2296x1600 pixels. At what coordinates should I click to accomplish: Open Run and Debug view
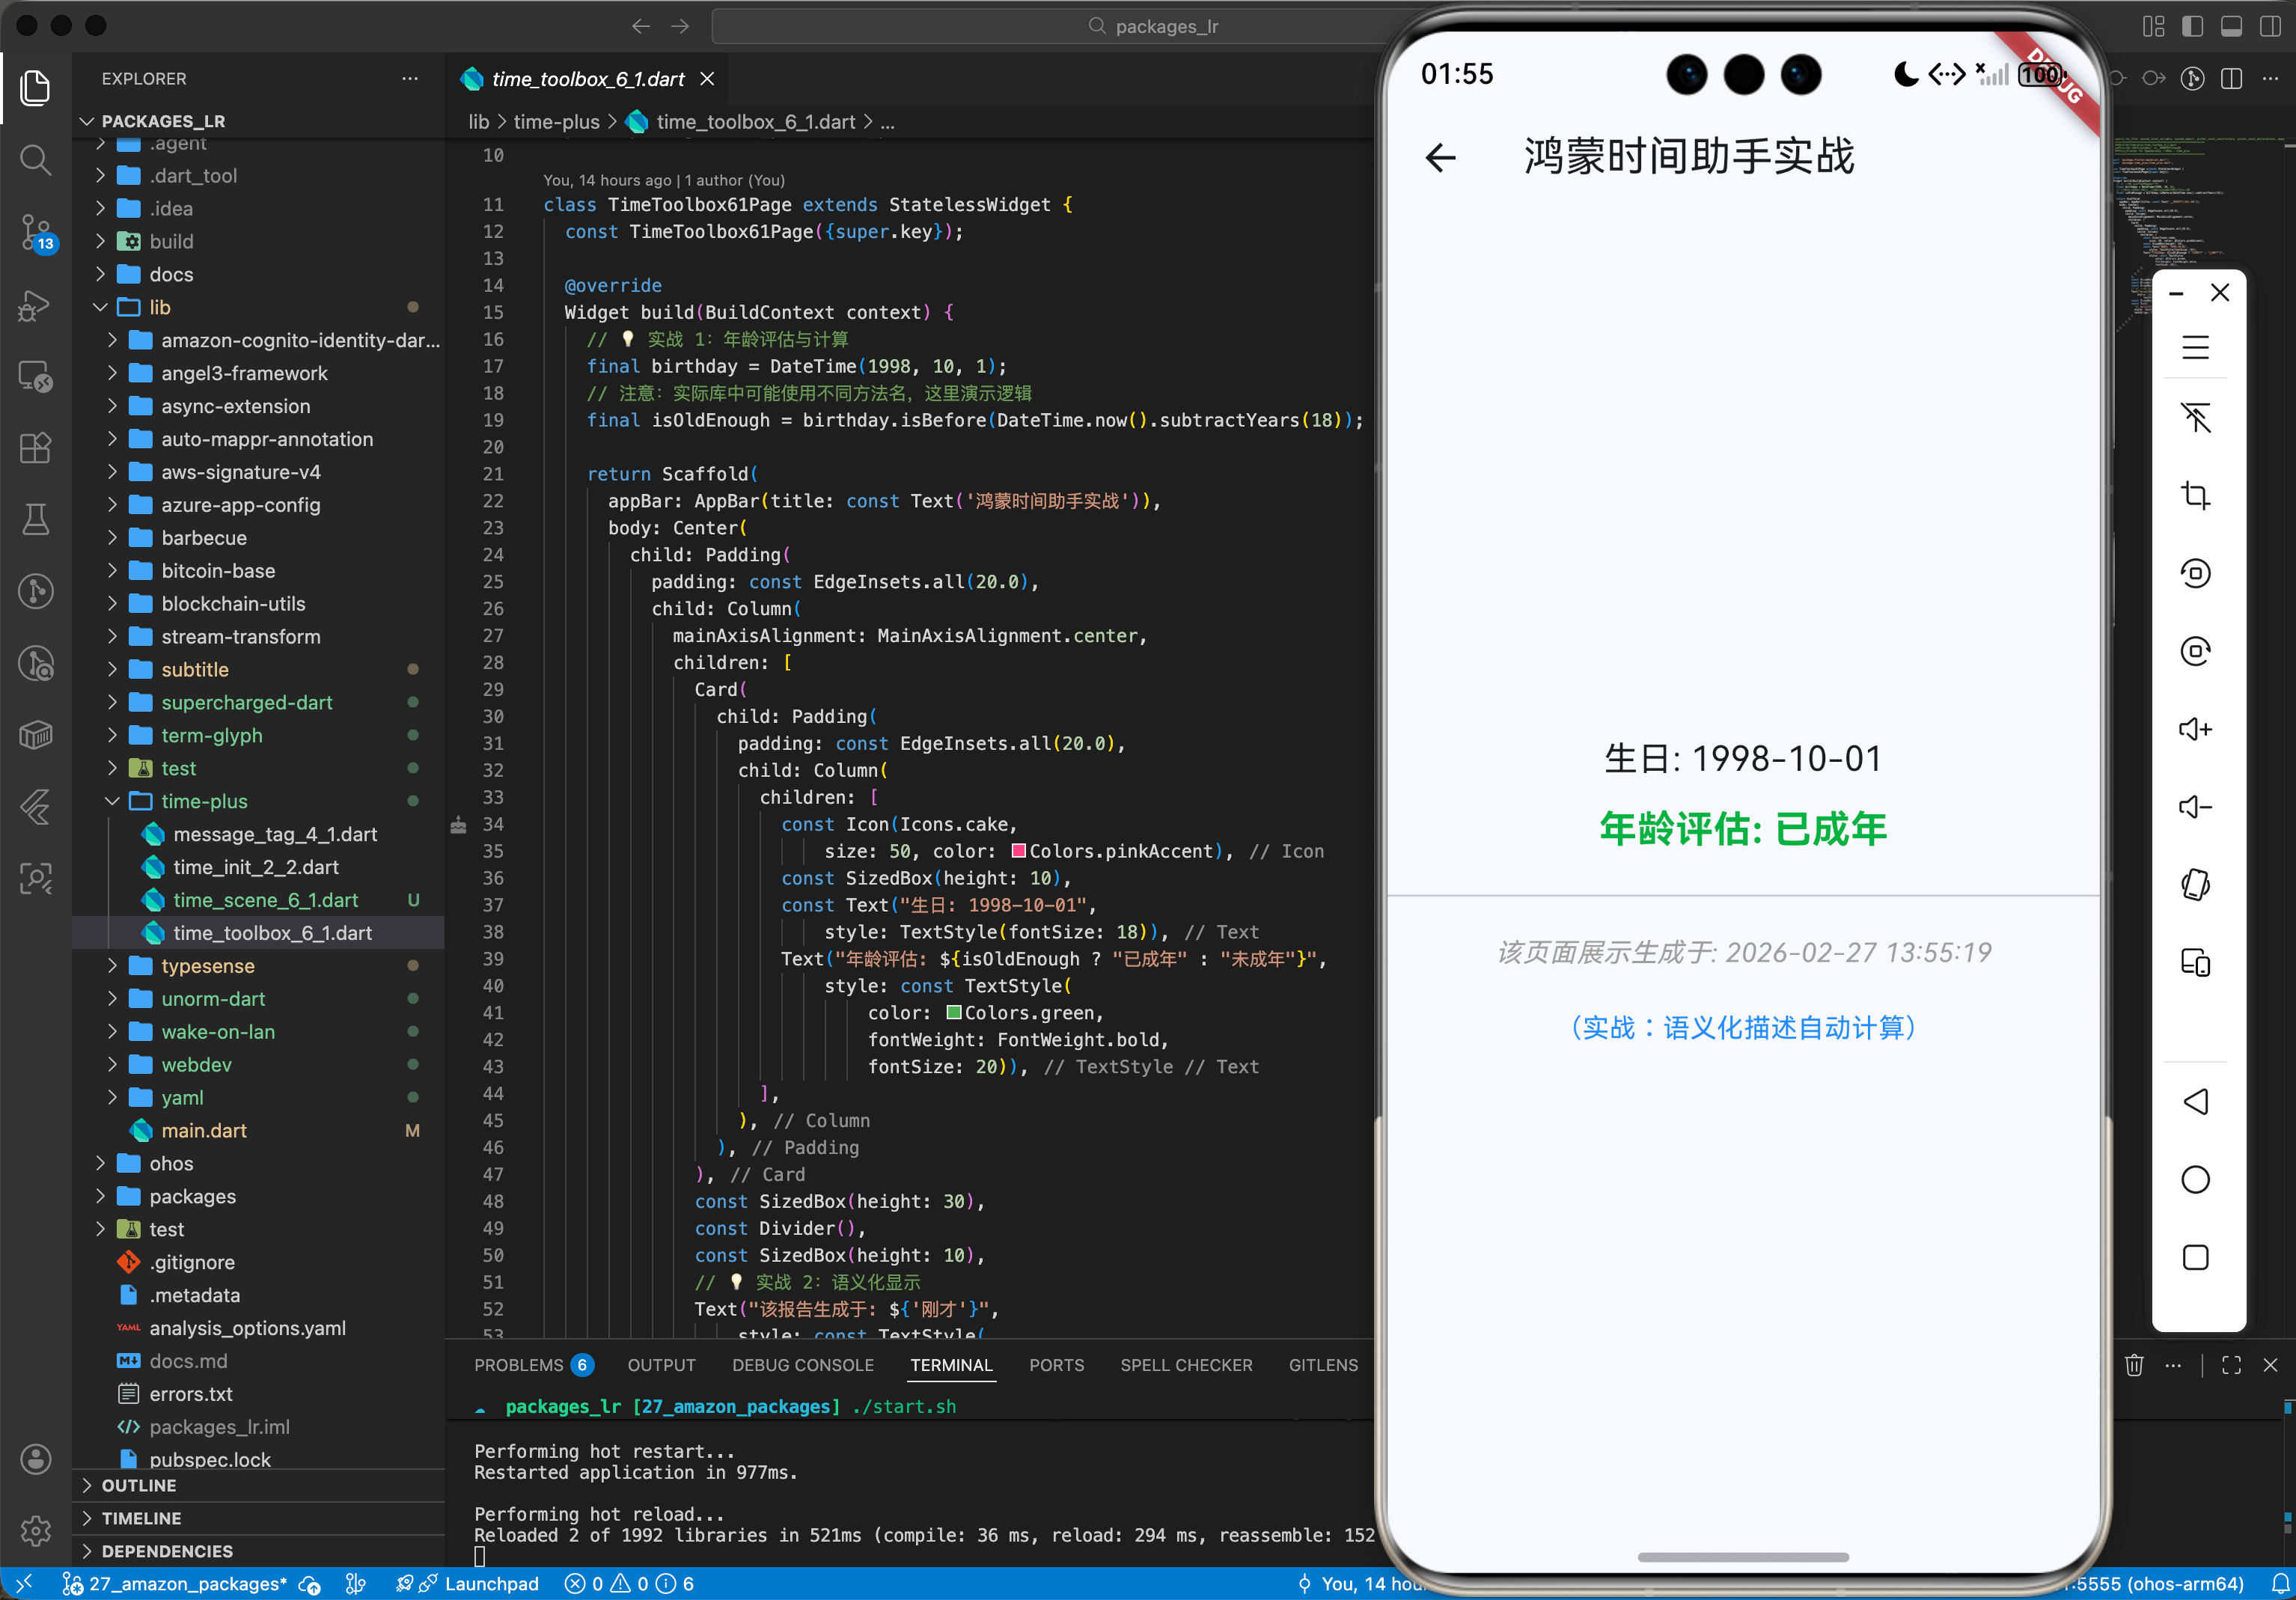pos(35,305)
